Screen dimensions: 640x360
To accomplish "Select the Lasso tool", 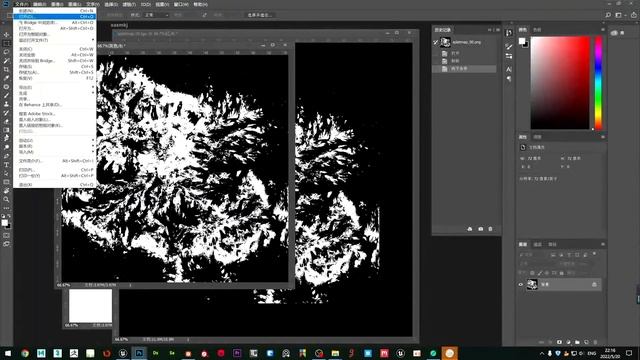I will (6, 52).
